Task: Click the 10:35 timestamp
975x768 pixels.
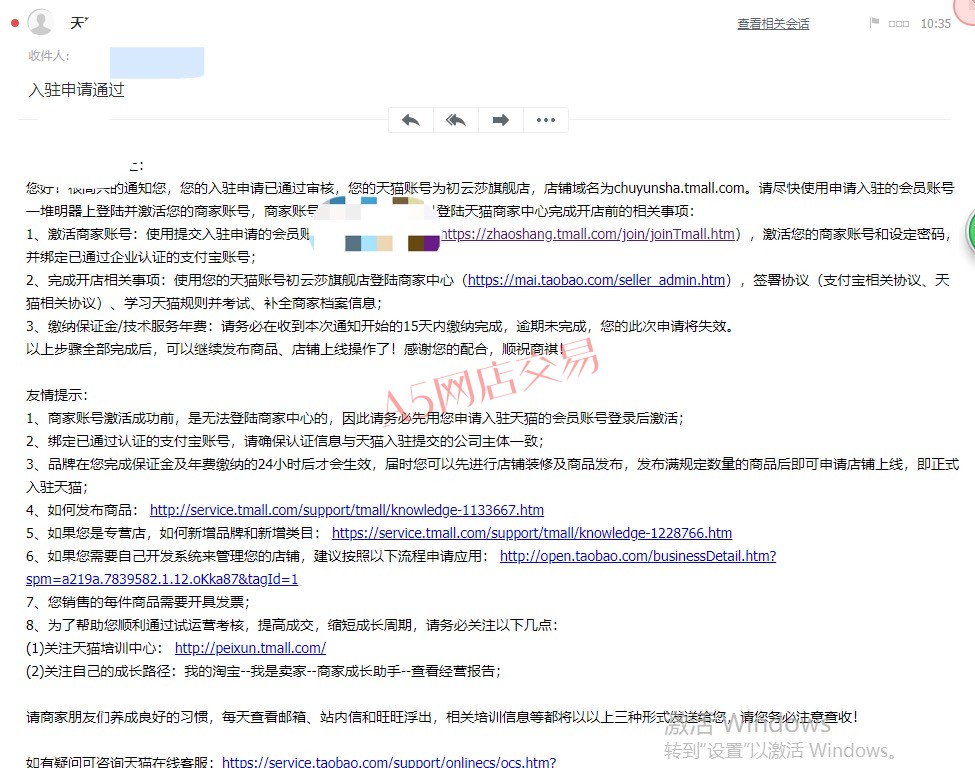Action: [x=935, y=24]
